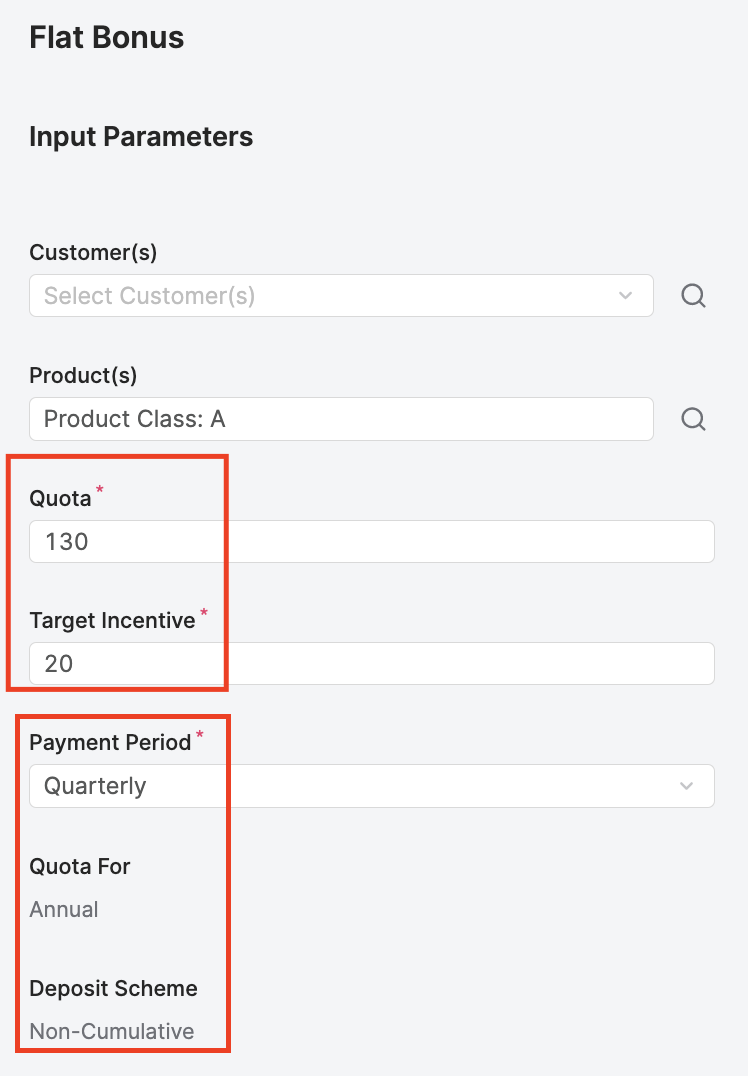Click the Payment Period chevron arrow
748x1076 pixels.
tap(687, 786)
